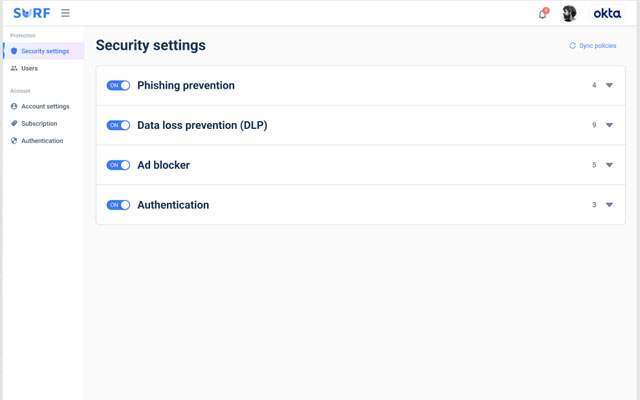Expand the Authentication row arrow
Viewport: 640px width, 400px height.
tap(609, 205)
